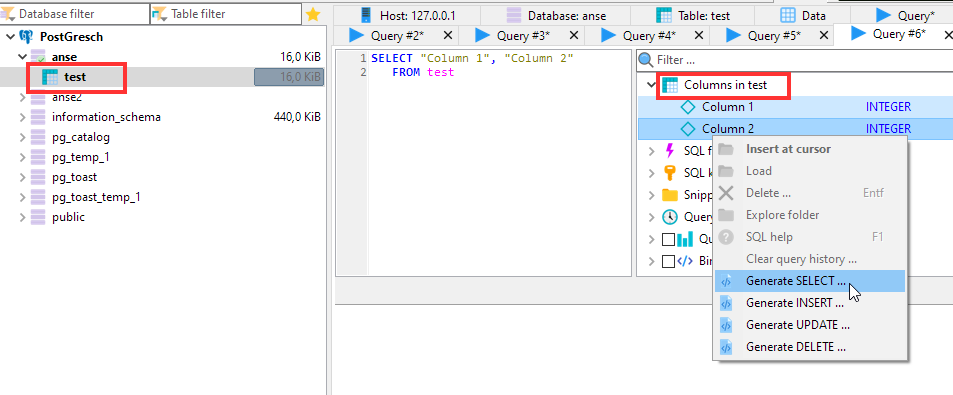953x395 pixels.
Task: Expand the anse2 database node
Action: click(22, 97)
